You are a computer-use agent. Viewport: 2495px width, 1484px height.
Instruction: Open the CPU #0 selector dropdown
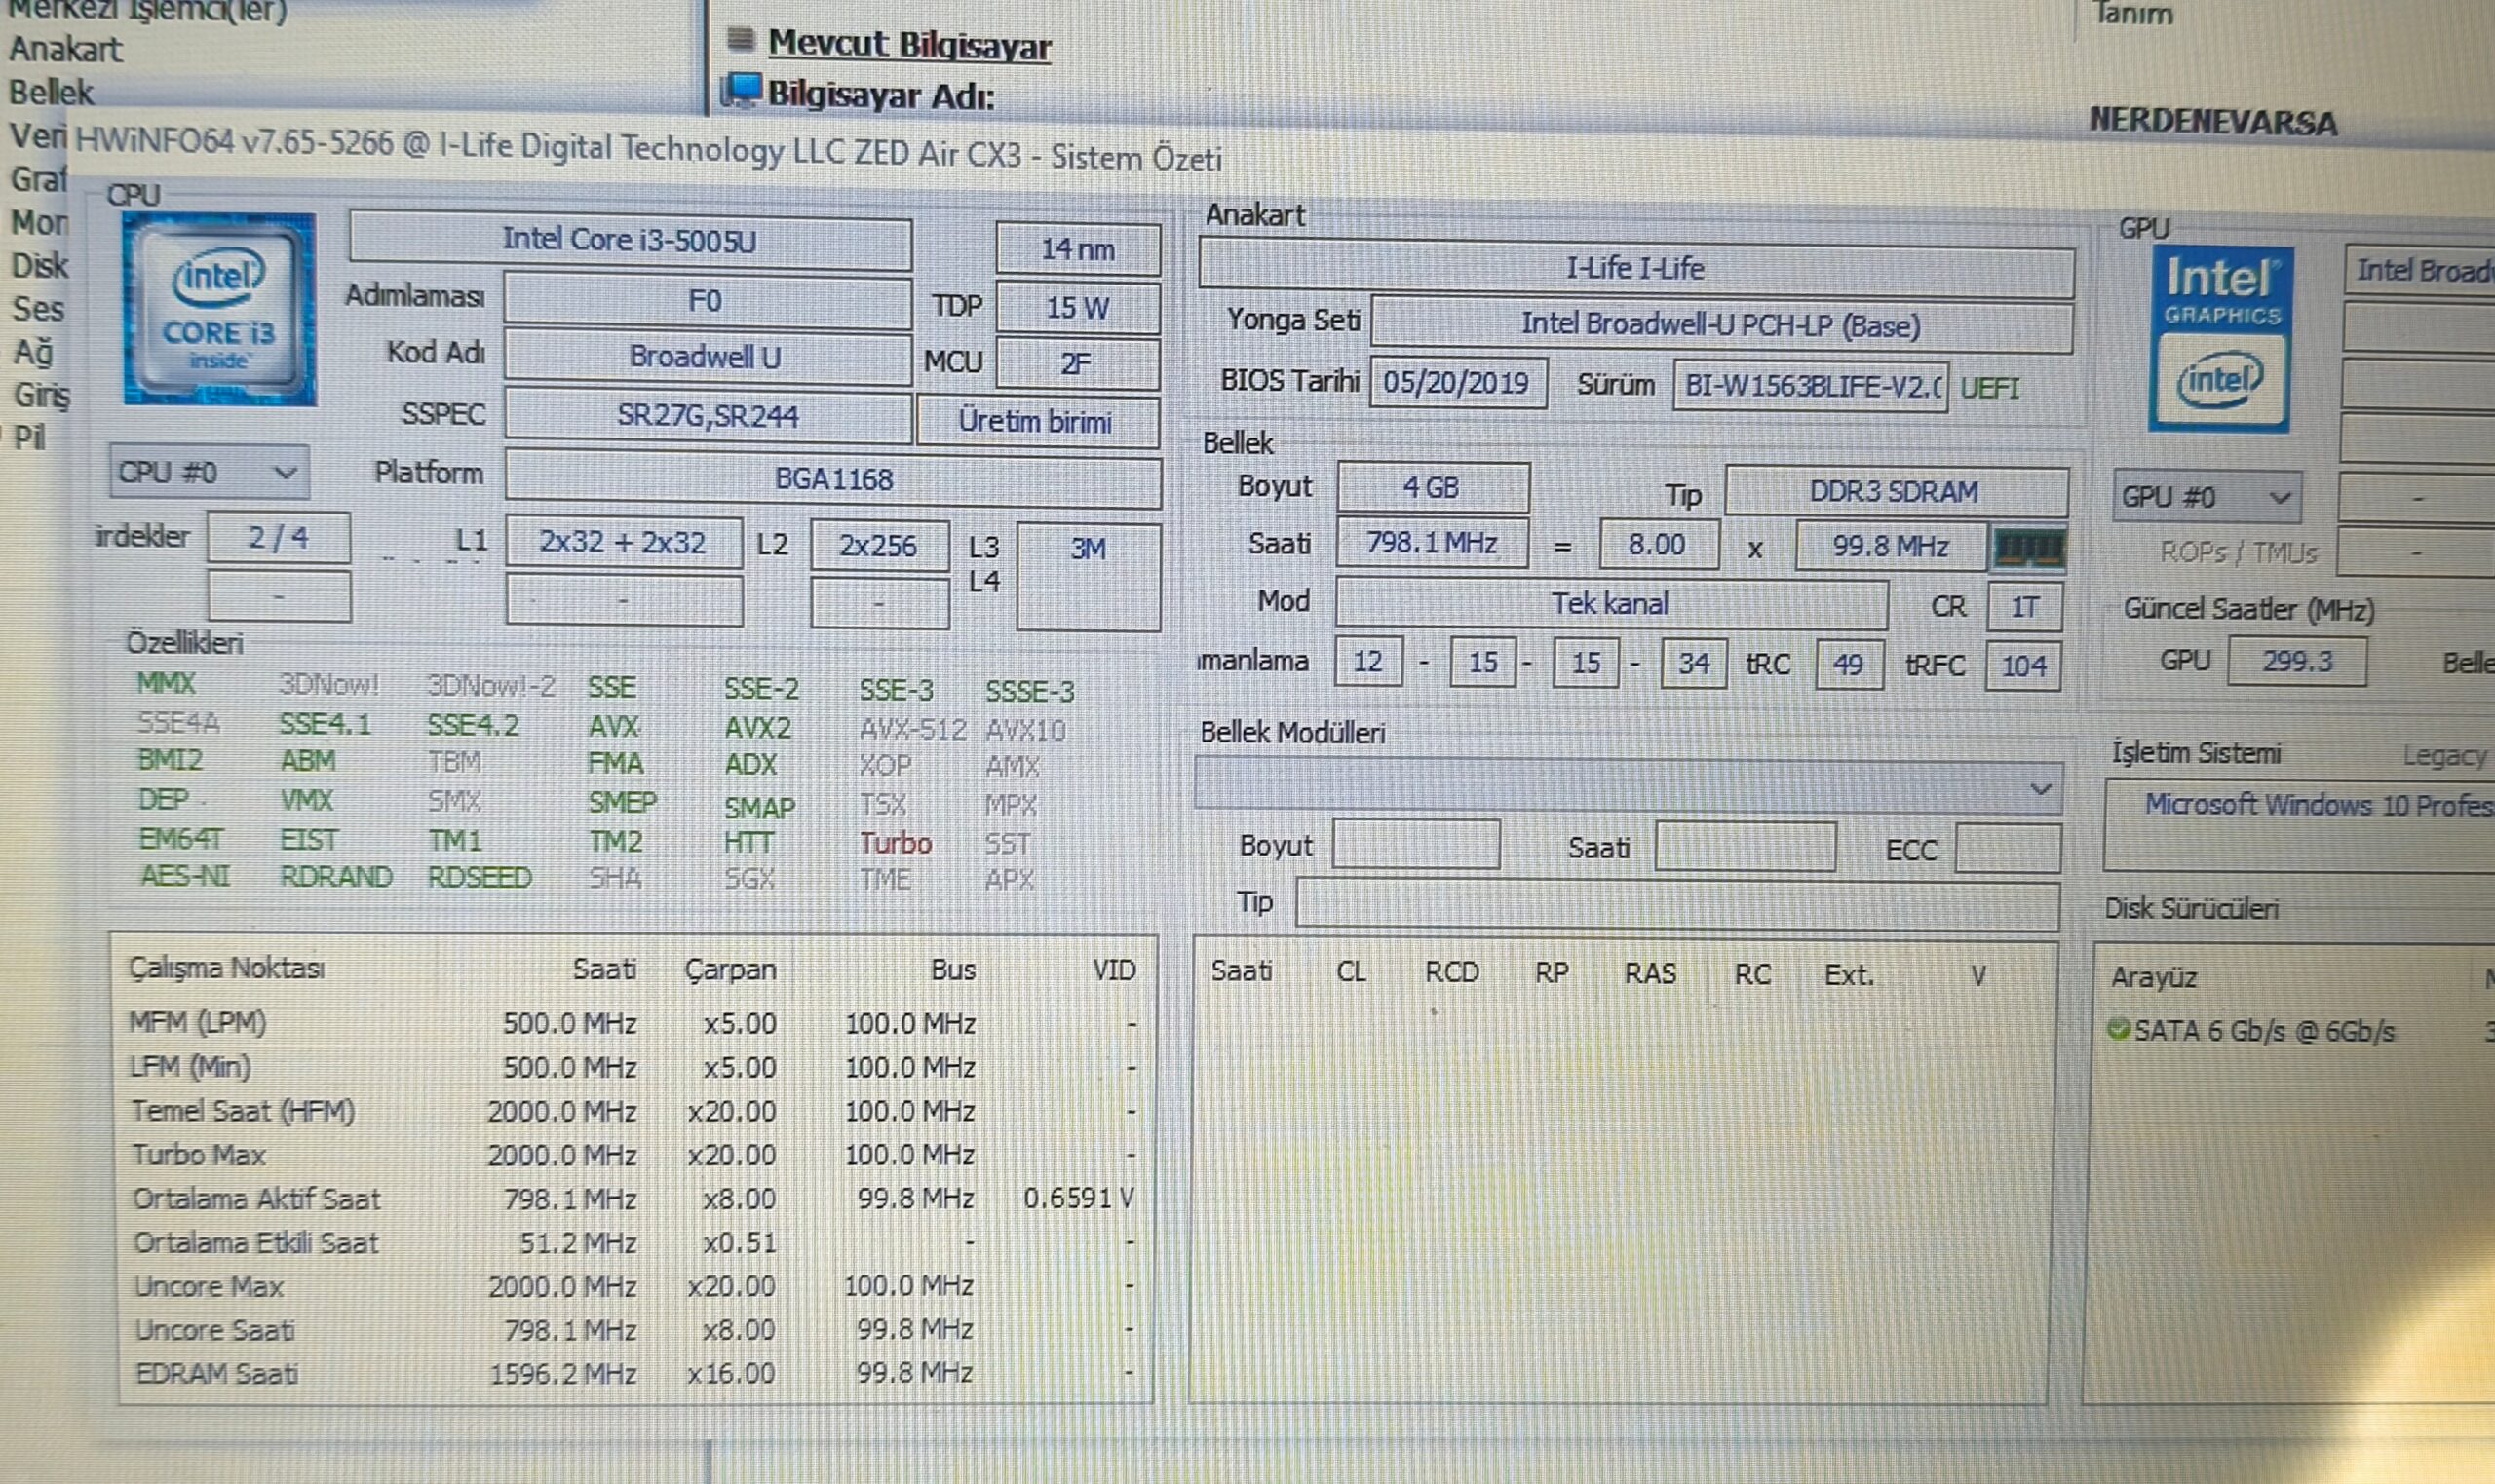pyautogui.click(x=208, y=472)
